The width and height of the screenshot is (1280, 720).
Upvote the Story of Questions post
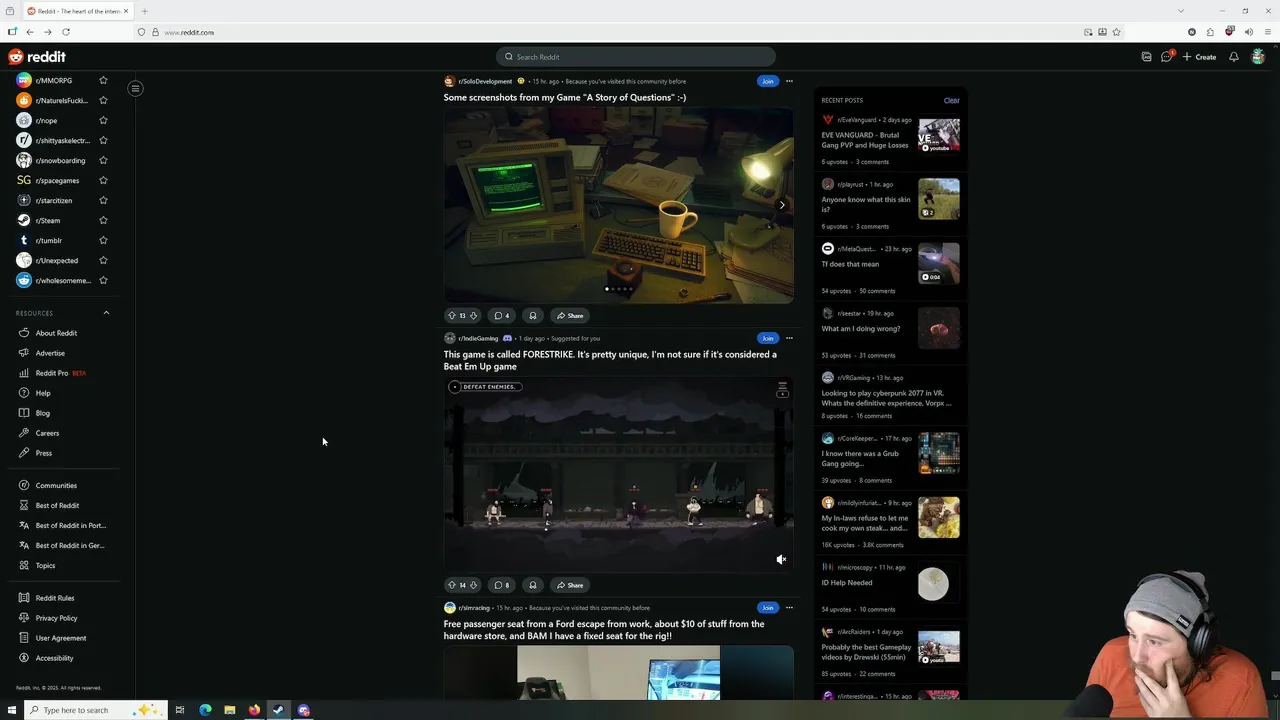coord(452,316)
